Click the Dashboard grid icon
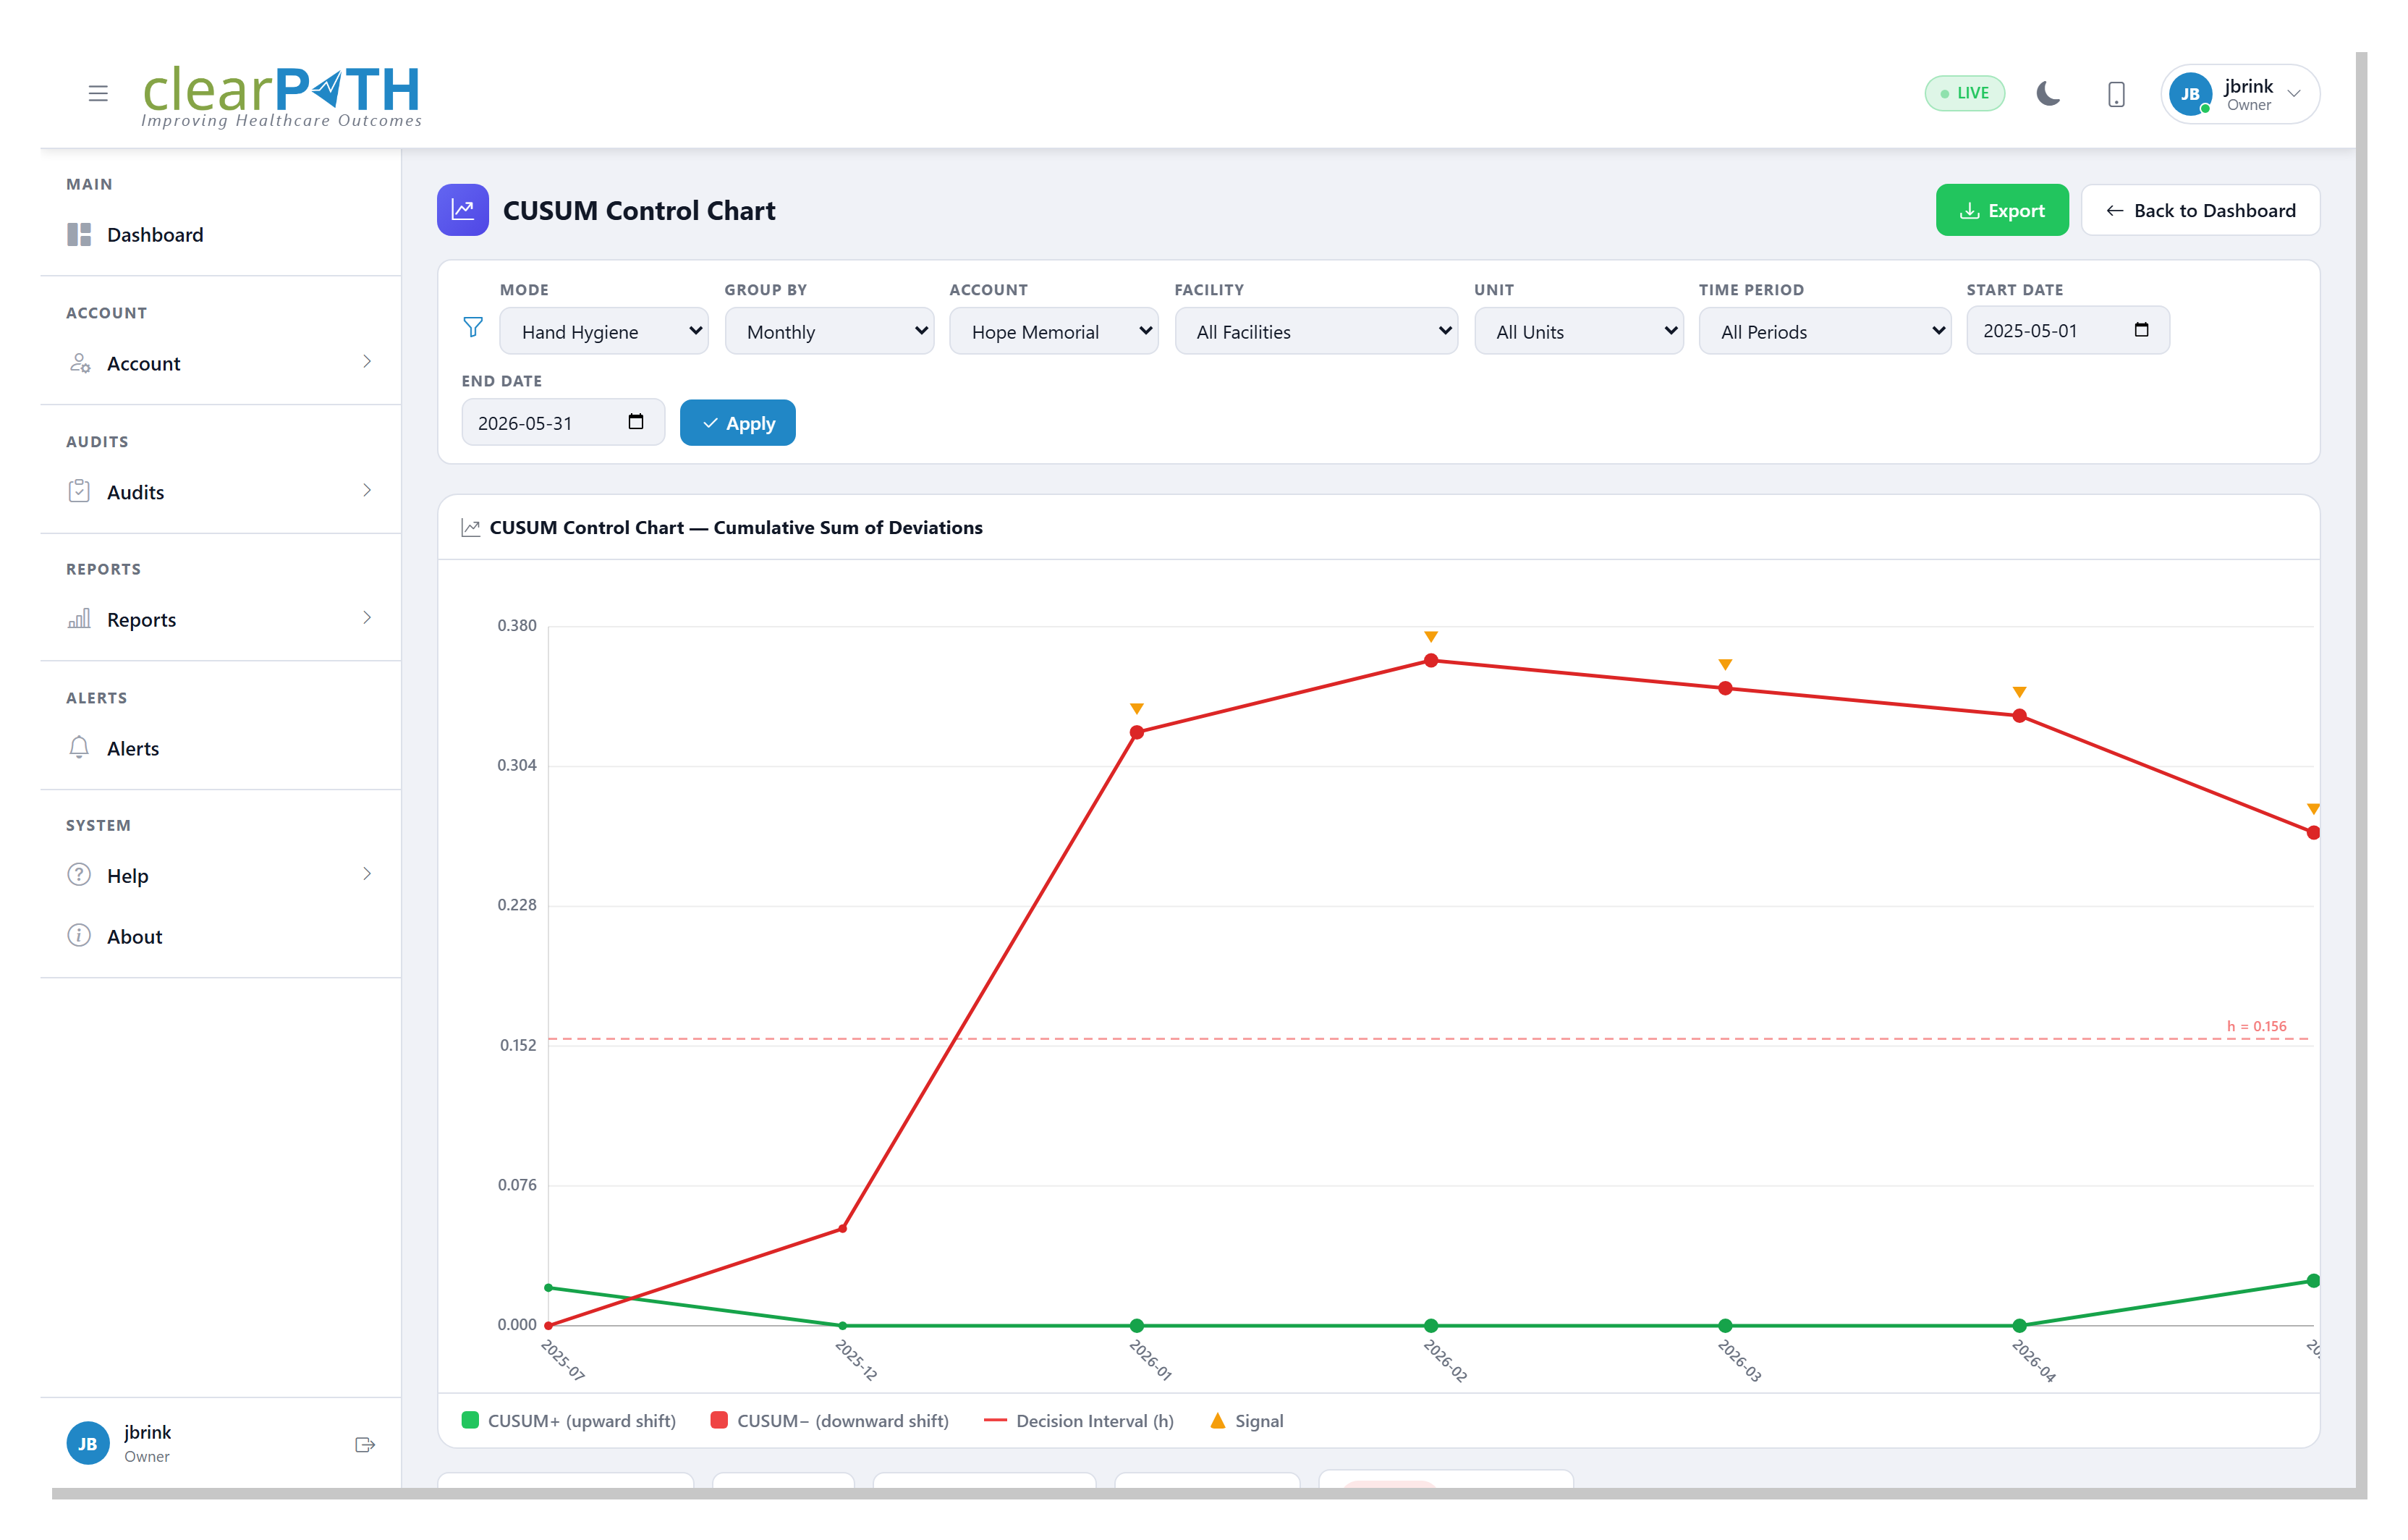 (x=79, y=235)
